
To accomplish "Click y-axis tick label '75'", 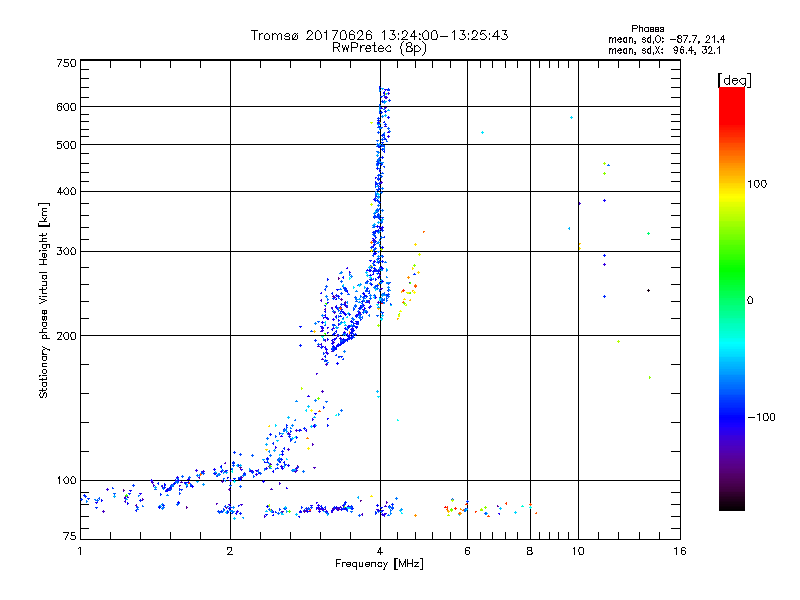I will tap(70, 536).
